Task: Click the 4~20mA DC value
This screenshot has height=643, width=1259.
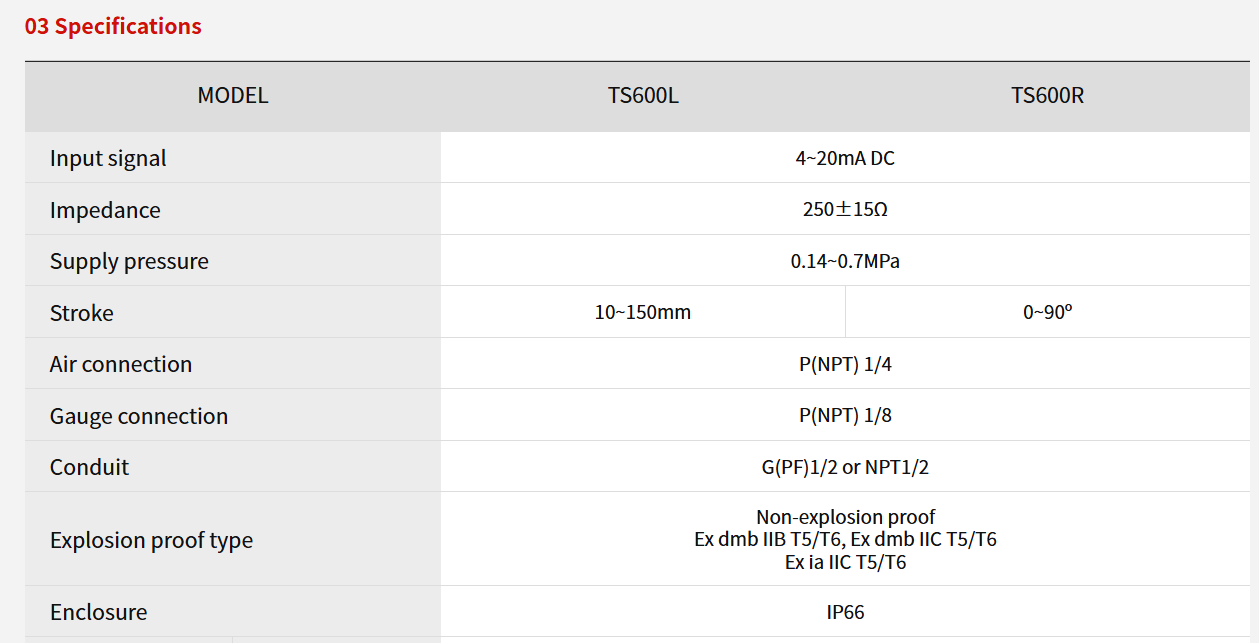Action: [x=845, y=158]
